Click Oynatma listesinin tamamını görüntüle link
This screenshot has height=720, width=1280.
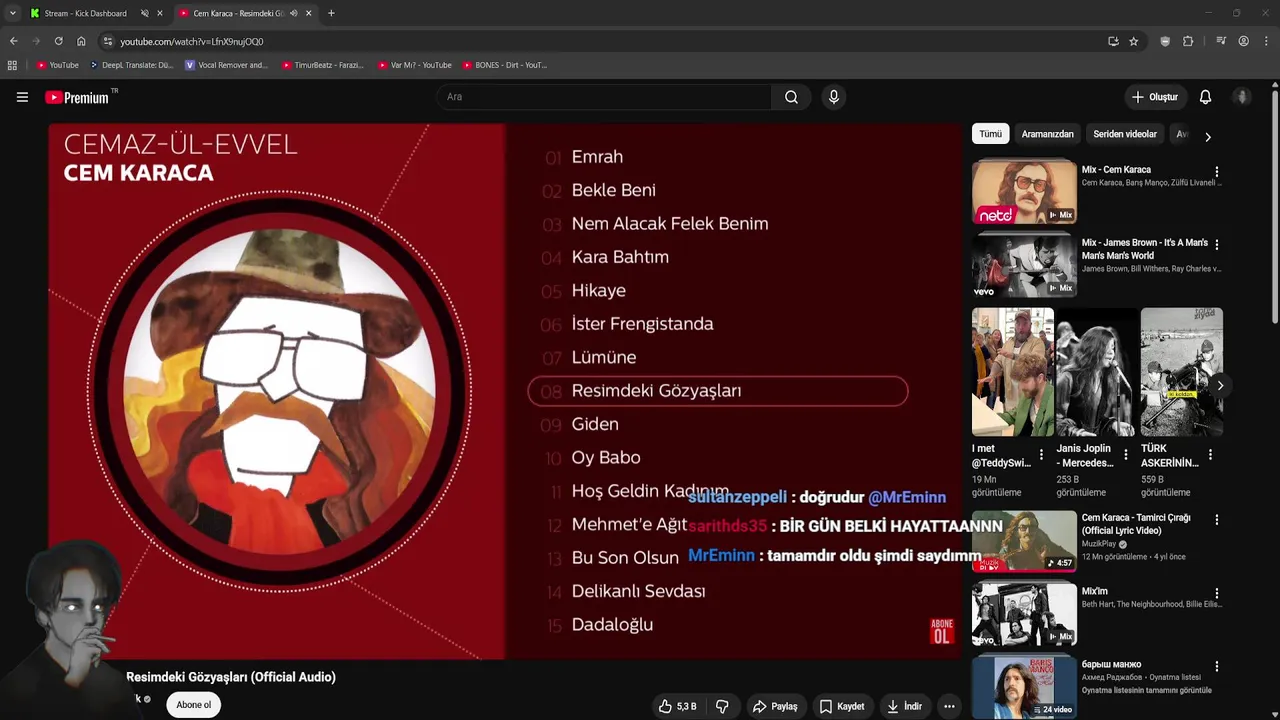(x=1146, y=690)
